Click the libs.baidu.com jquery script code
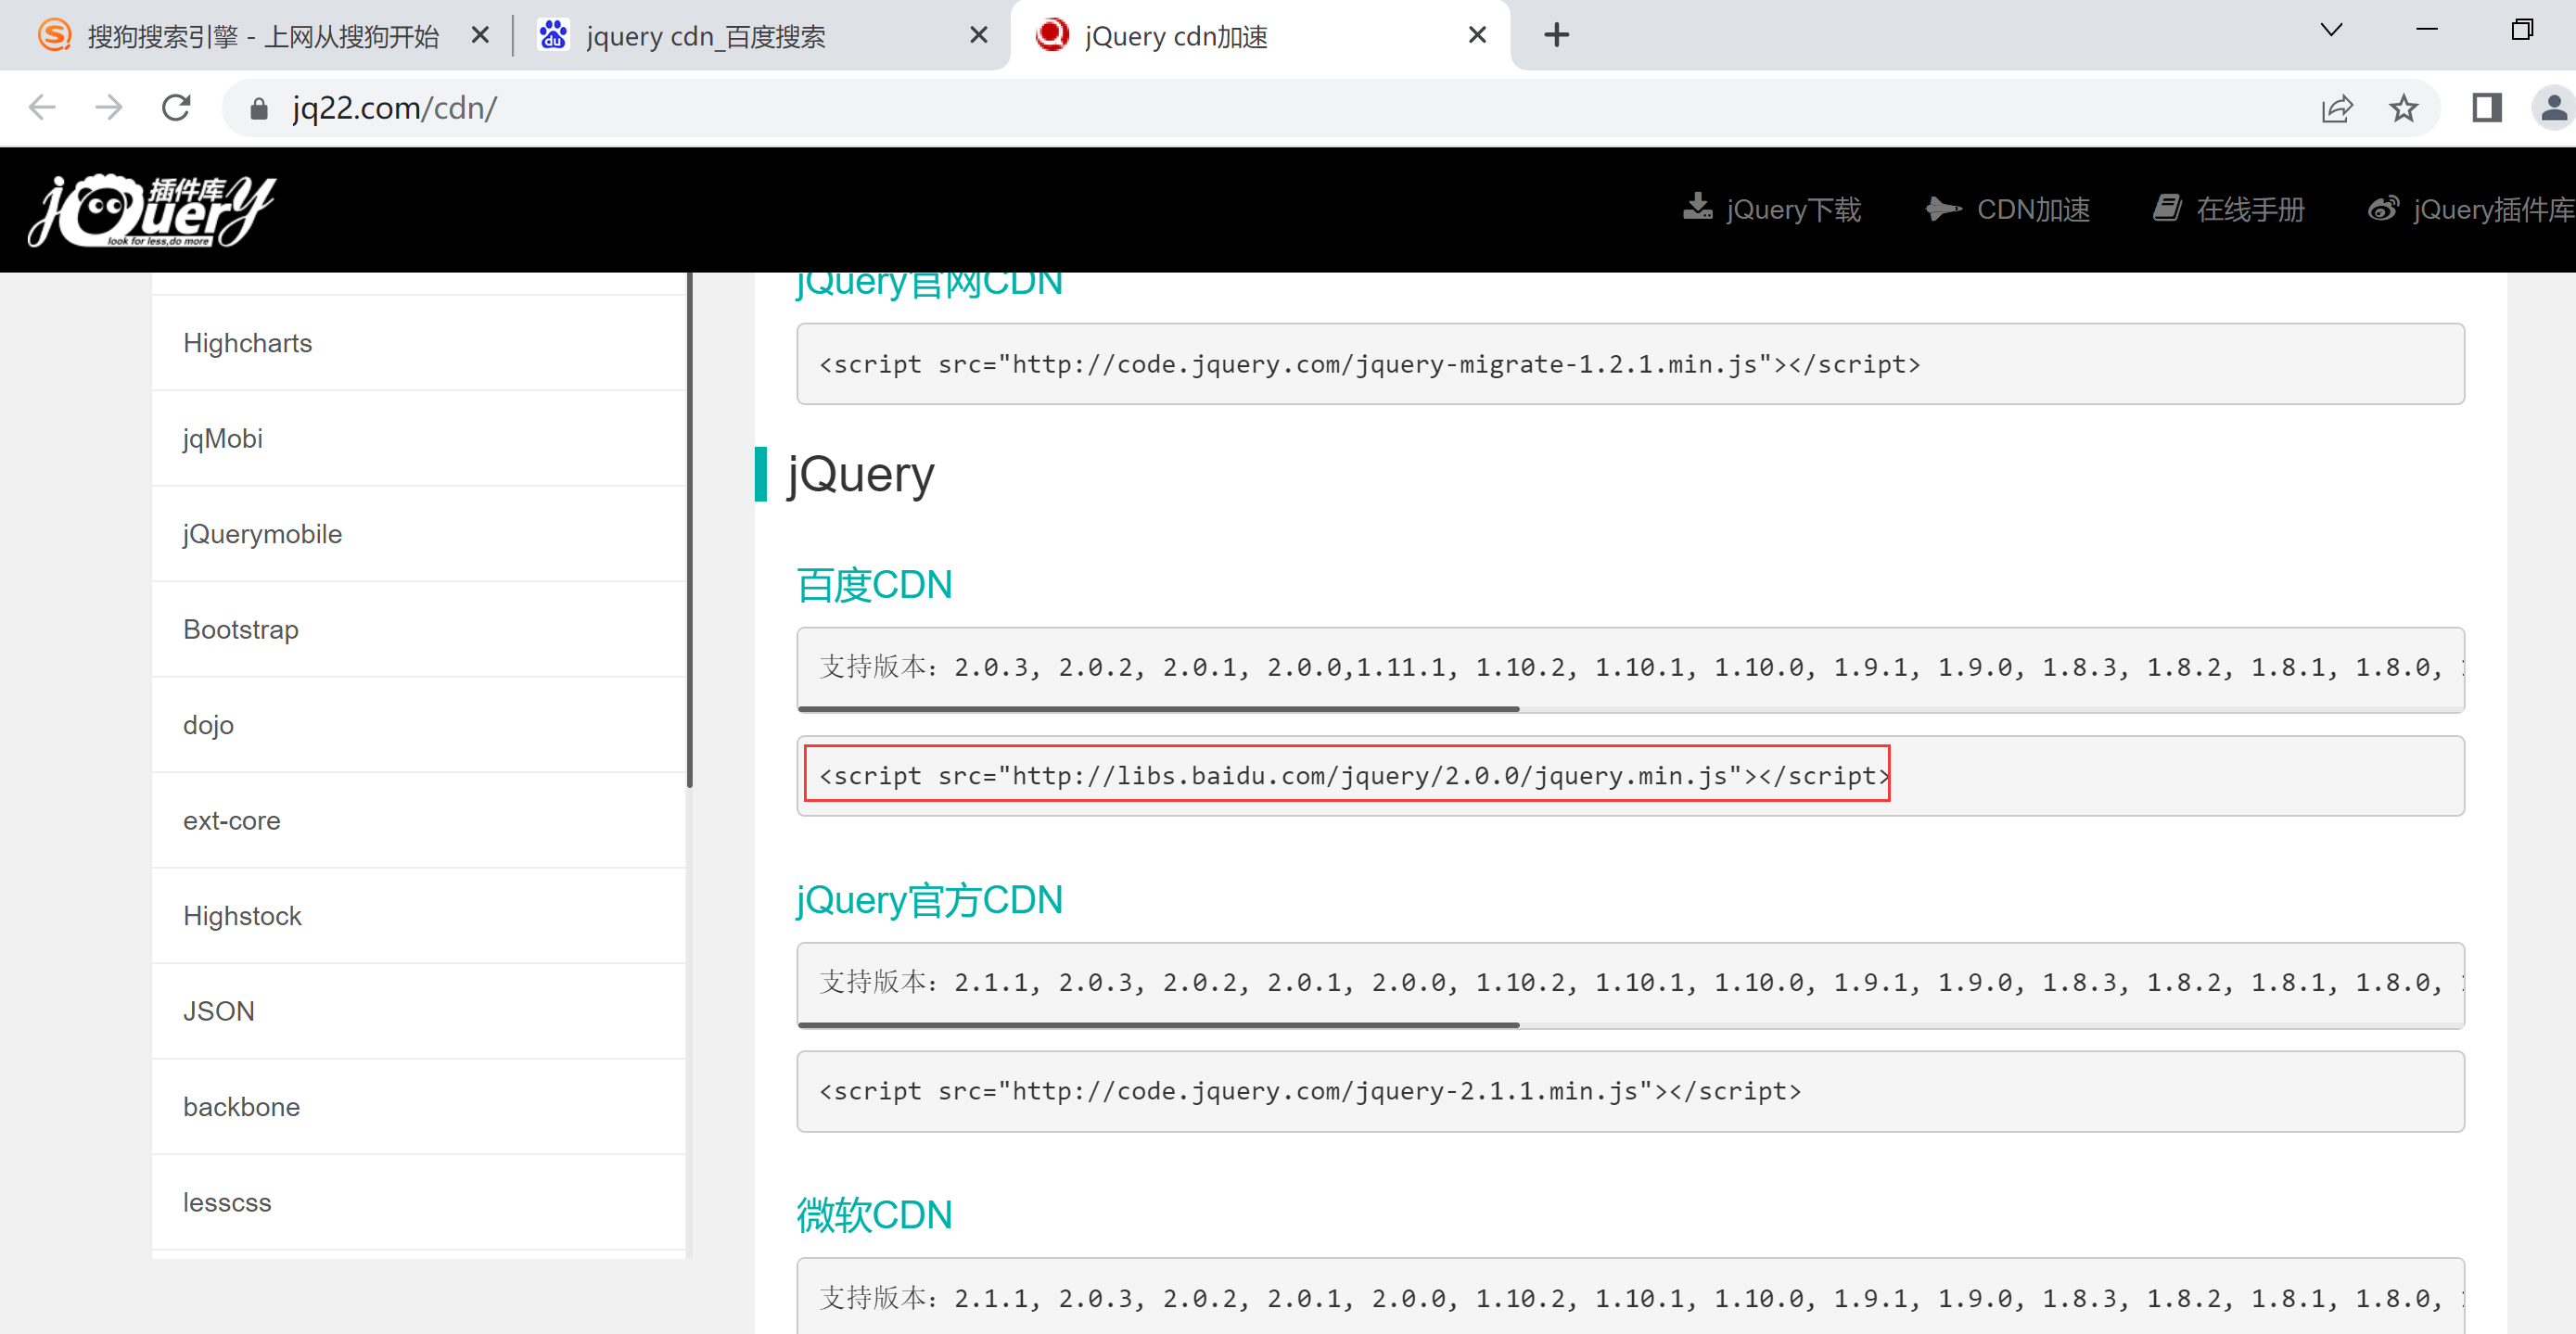 (x=1354, y=775)
